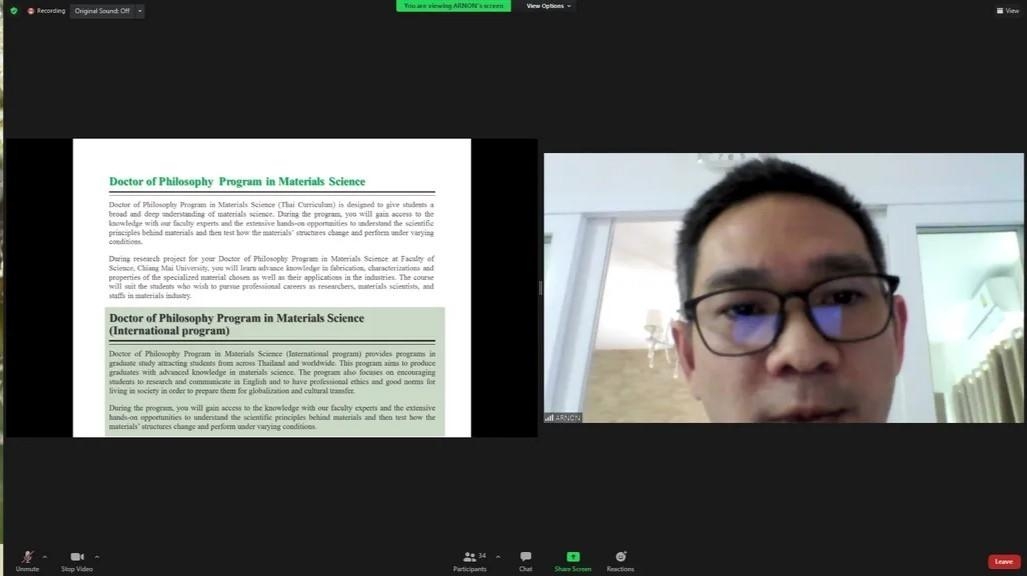Click the 'You are viewing ARNON's screen' banner
Screen dimensions: 1027x576
pyautogui.click(x=453, y=6)
